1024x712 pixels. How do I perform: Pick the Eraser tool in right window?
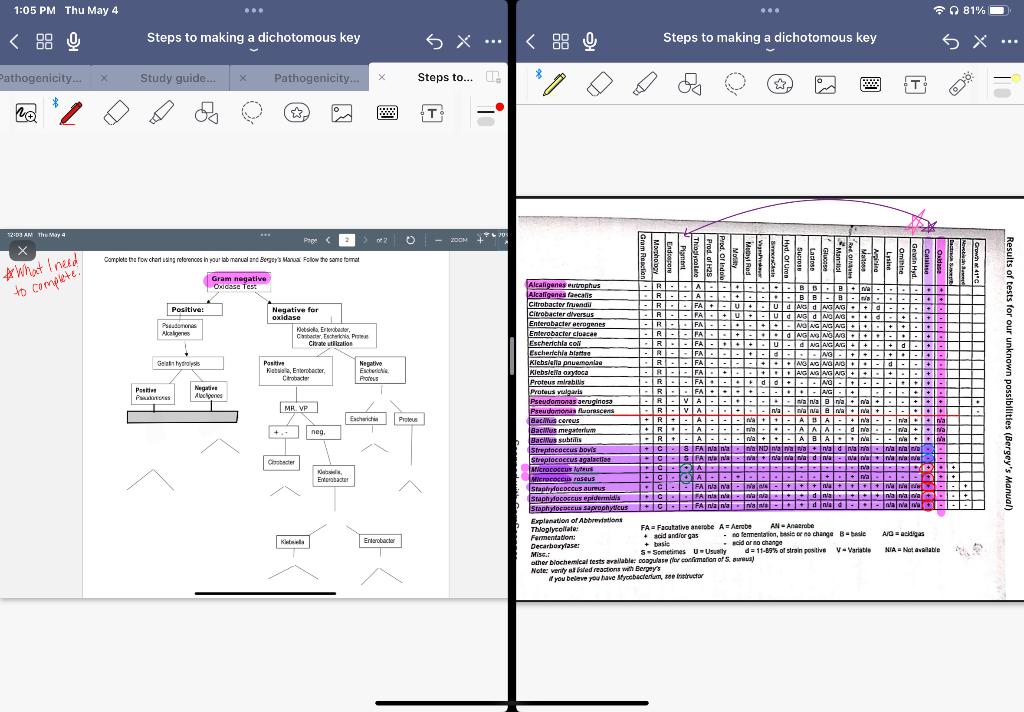600,84
